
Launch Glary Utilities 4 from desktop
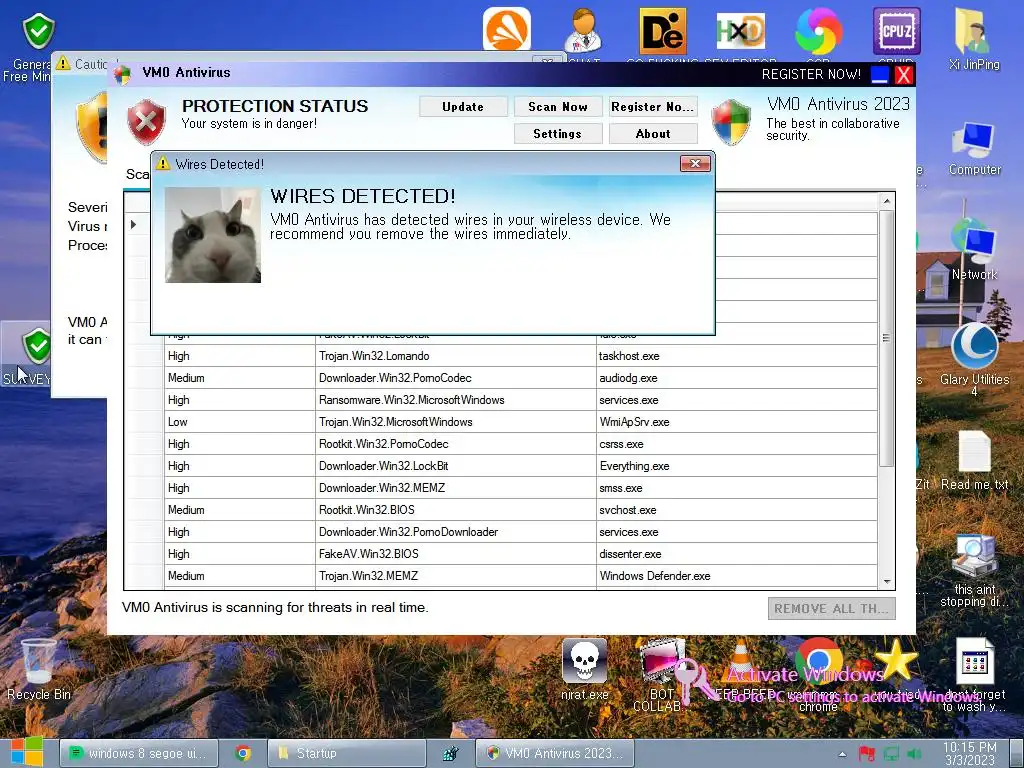pos(974,358)
